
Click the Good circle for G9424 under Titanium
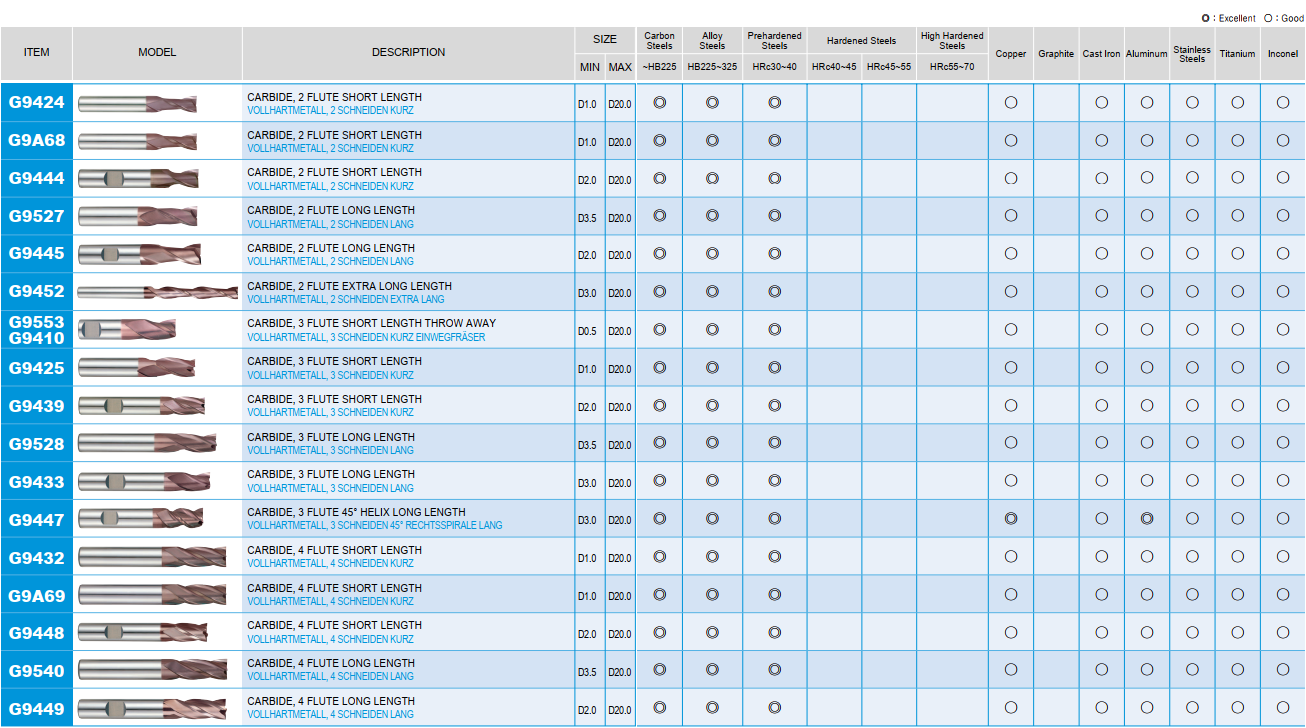point(1238,103)
